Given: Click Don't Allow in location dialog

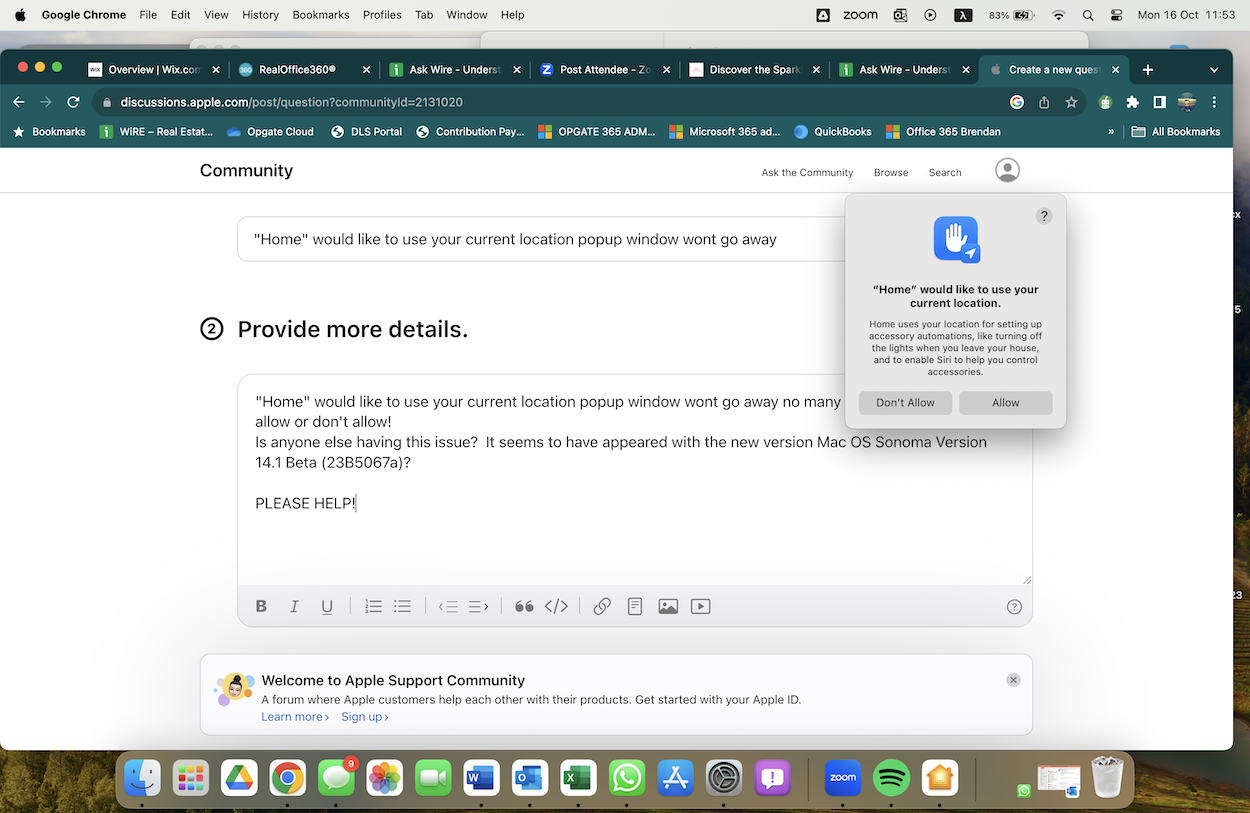Looking at the screenshot, I should pyautogui.click(x=905, y=403).
